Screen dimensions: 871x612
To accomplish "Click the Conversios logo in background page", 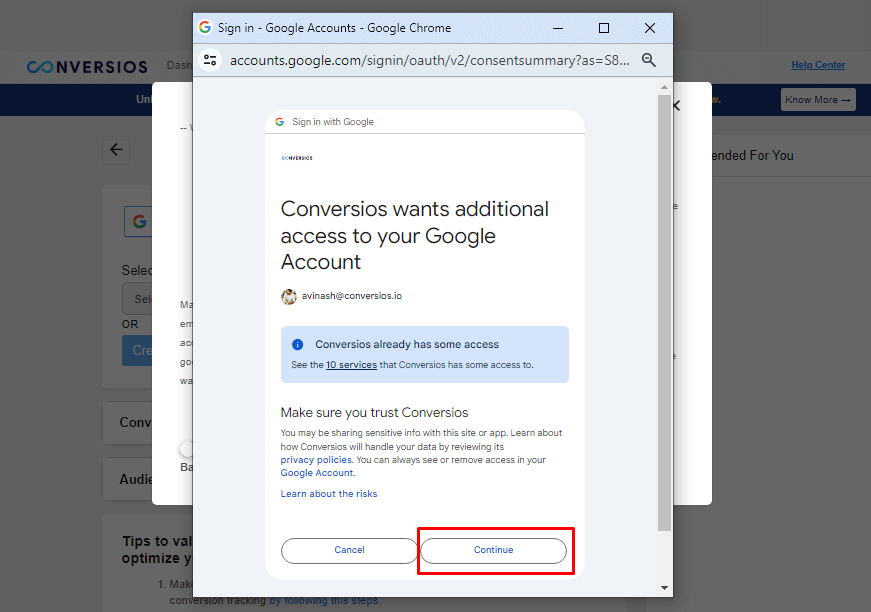I will [87, 67].
